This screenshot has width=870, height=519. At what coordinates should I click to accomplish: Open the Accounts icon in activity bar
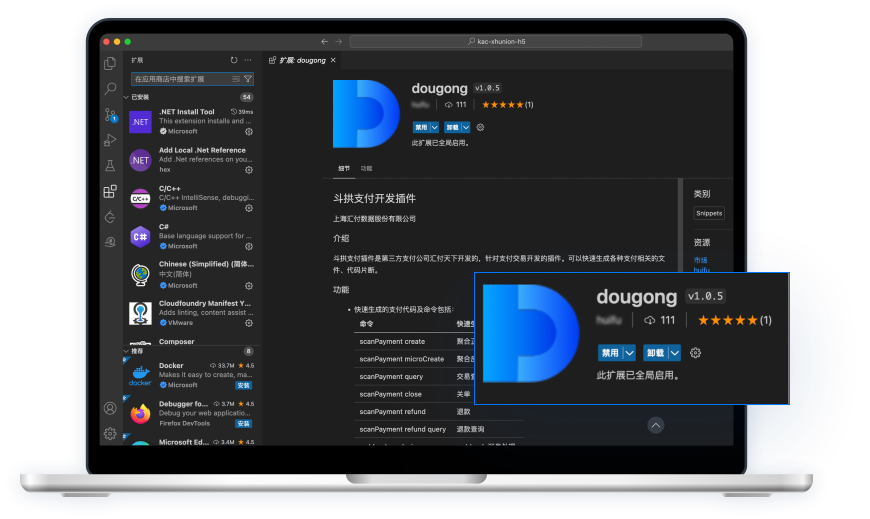pos(110,409)
